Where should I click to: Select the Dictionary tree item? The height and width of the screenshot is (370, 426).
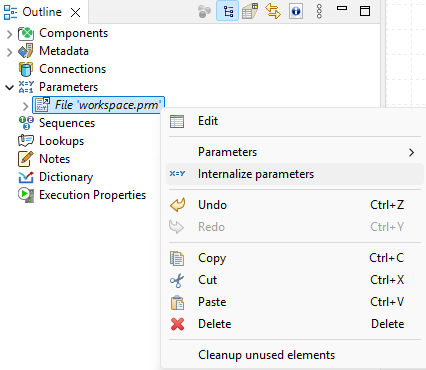point(66,177)
